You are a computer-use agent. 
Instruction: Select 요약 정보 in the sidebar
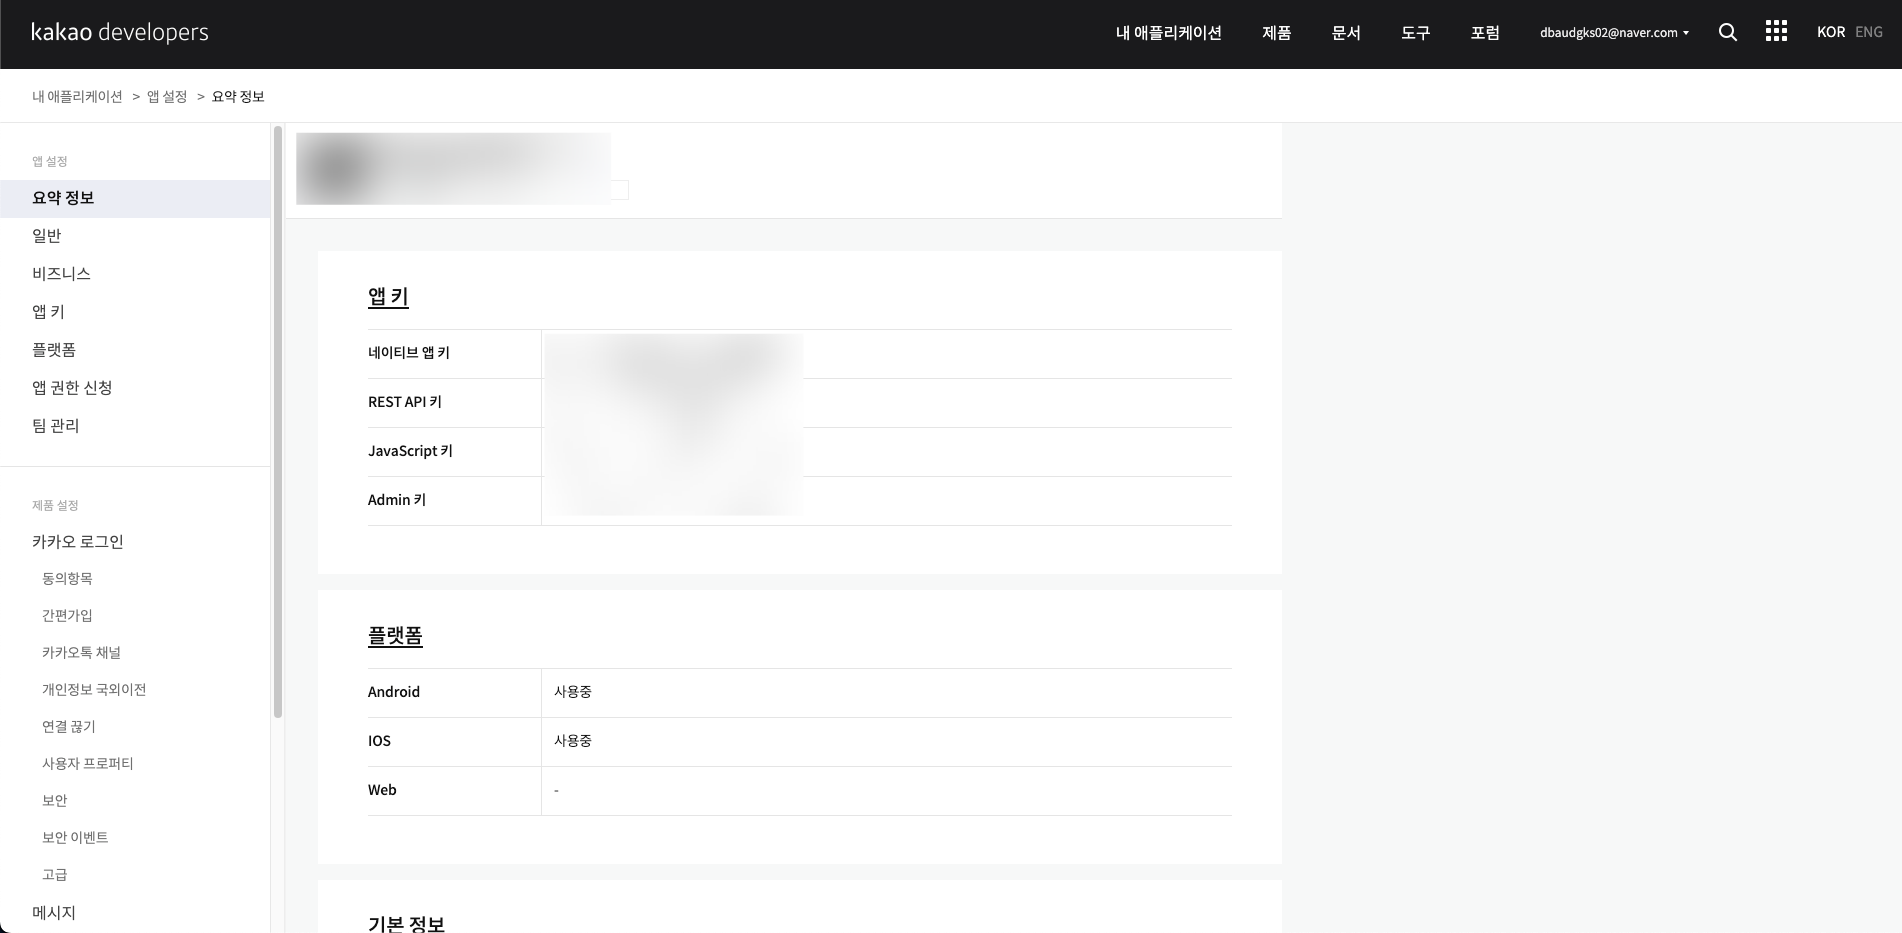point(135,198)
